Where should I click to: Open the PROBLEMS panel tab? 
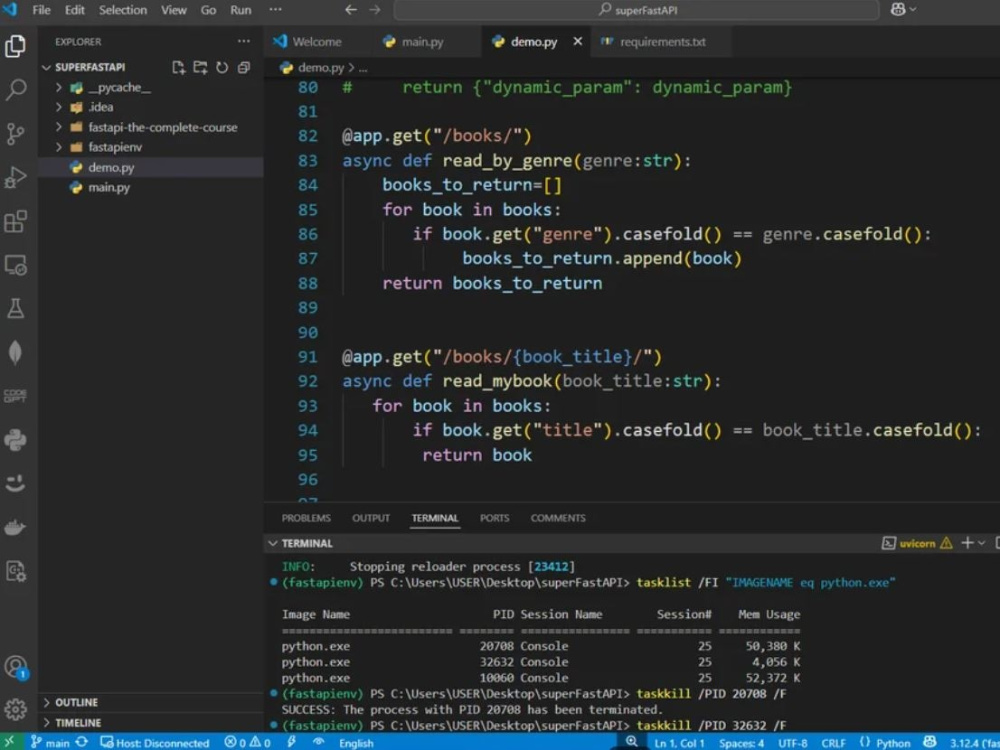pyautogui.click(x=306, y=518)
